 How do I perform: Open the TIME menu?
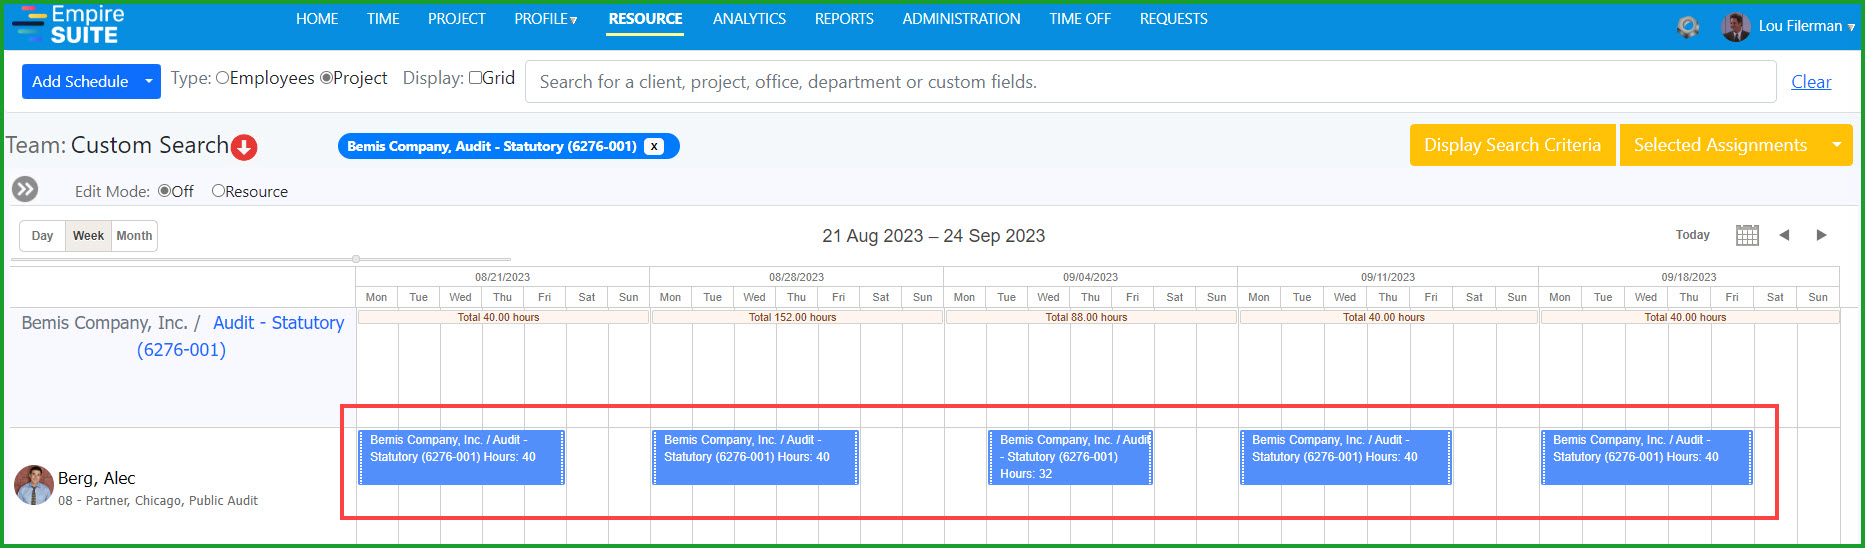[x=383, y=19]
